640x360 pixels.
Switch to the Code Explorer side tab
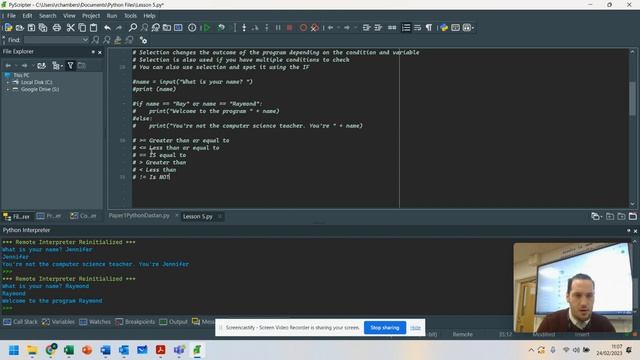point(83,216)
